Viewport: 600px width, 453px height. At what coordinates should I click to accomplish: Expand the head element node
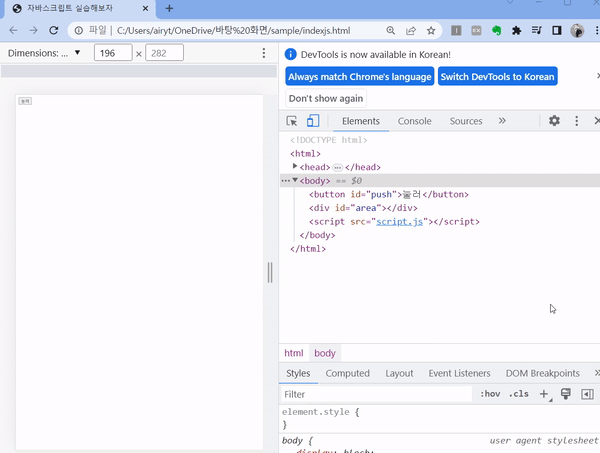click(295, 166)
